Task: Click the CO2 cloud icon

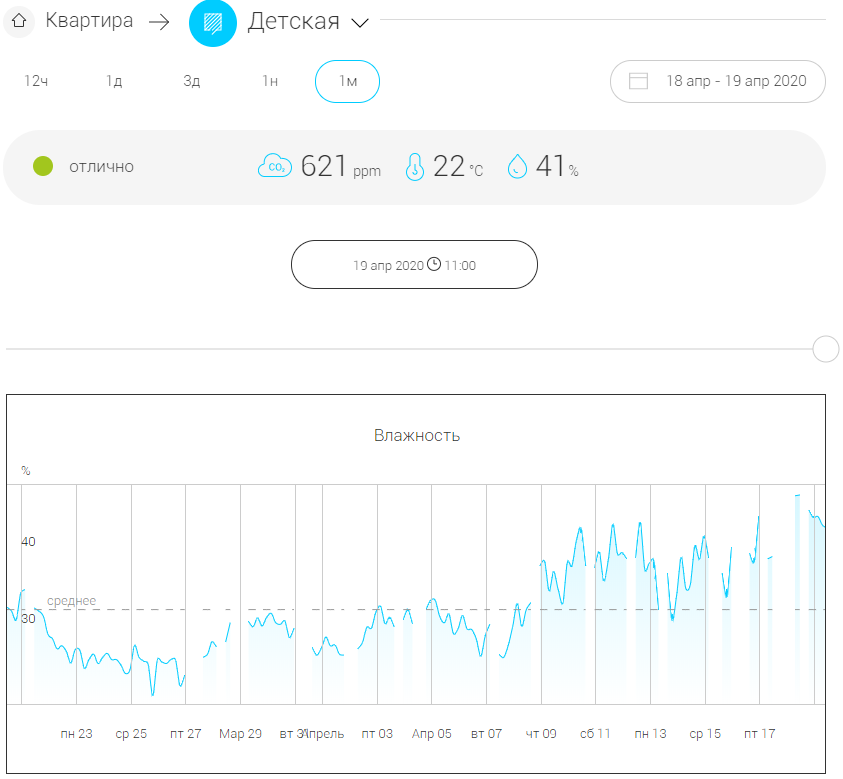Action: click(274, 167)
